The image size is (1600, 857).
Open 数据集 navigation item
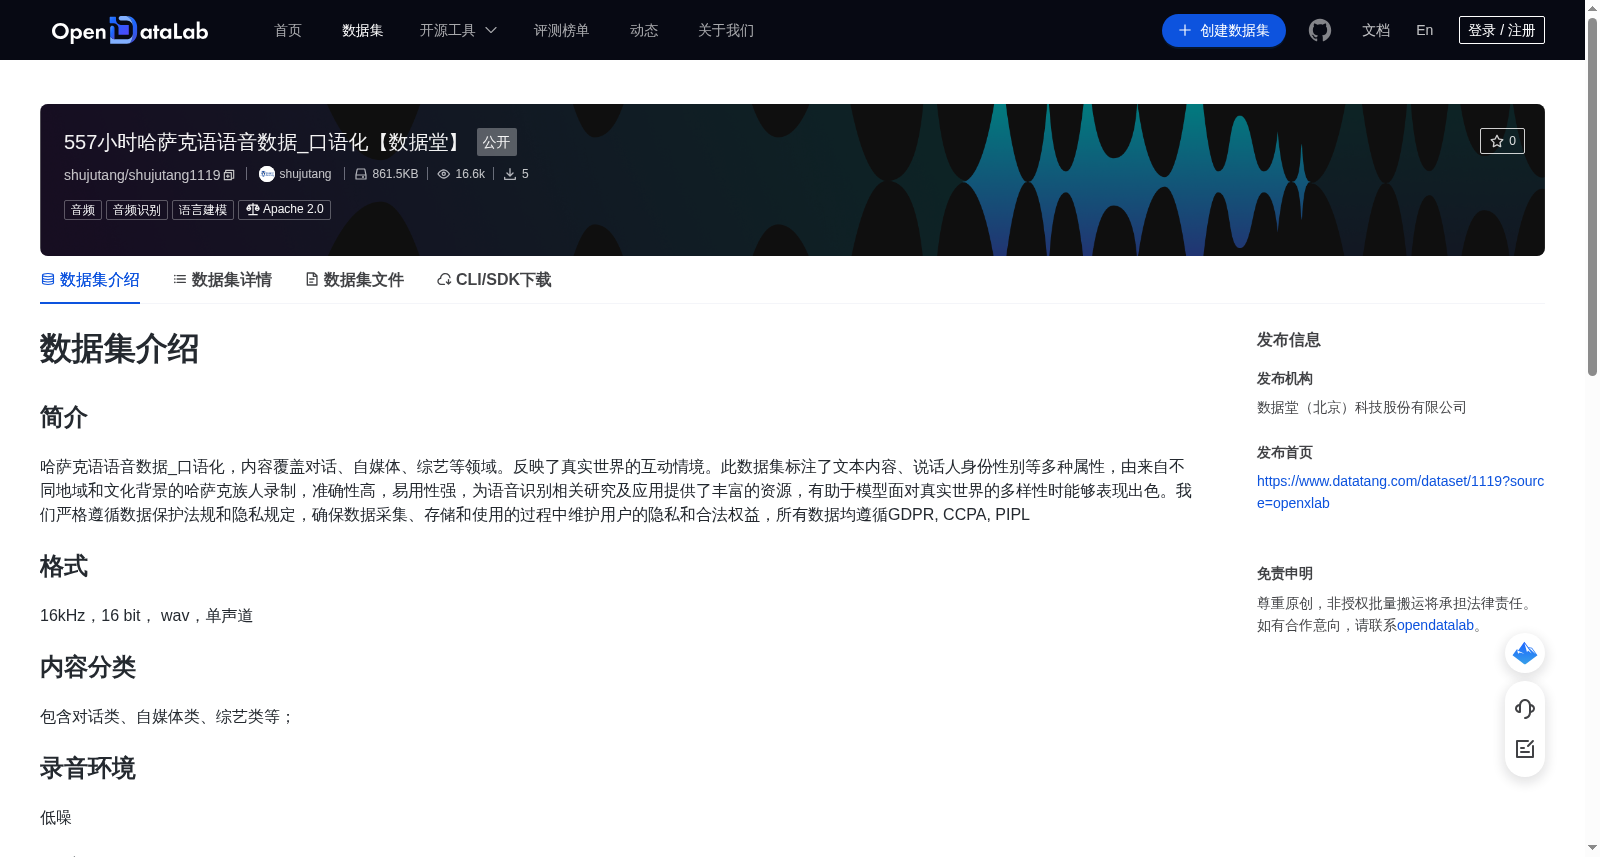(x=363, y=30)
